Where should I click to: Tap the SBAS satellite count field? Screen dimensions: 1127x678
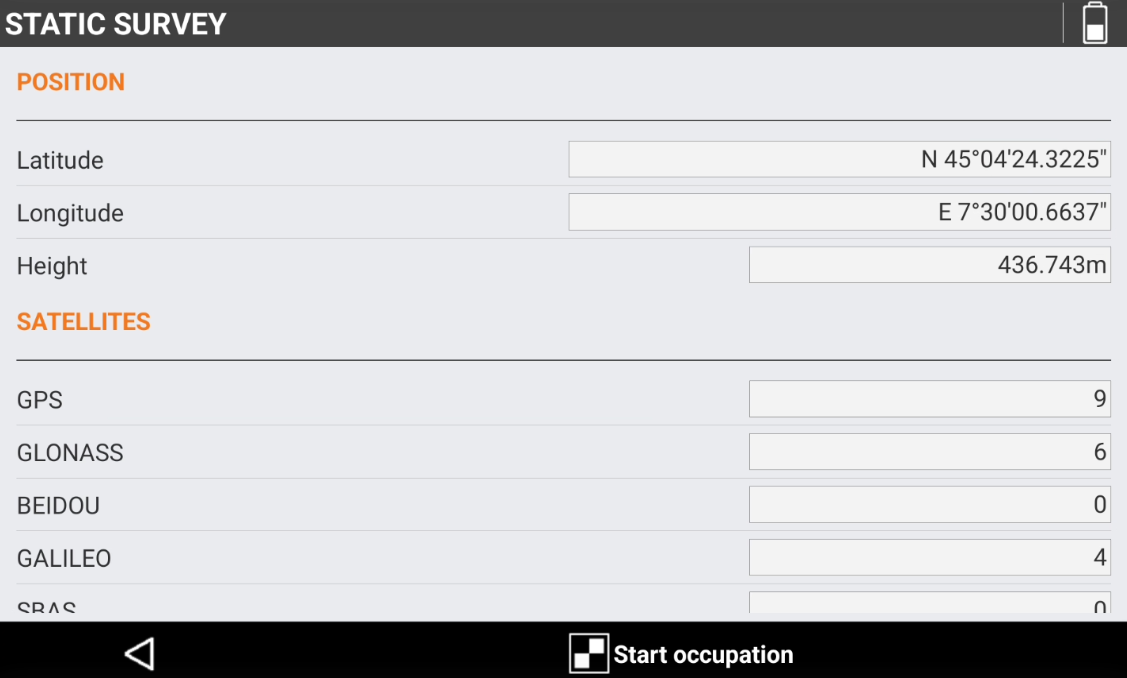[929, 603]
